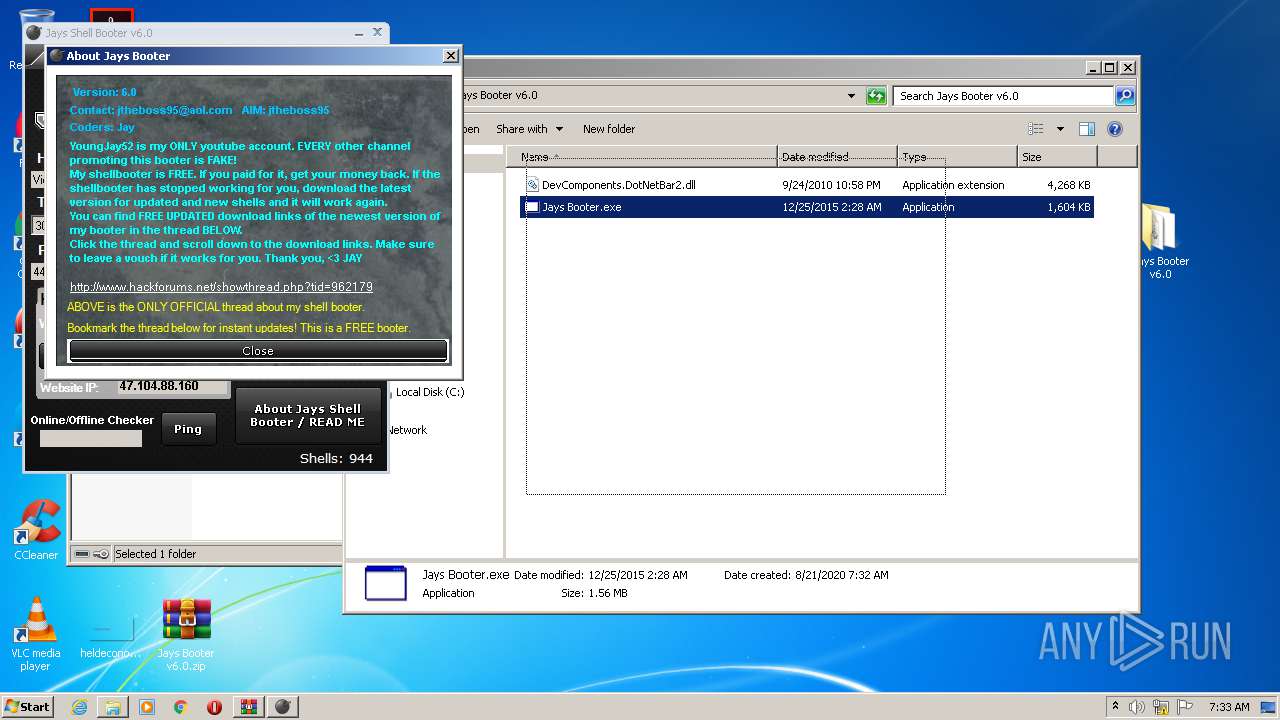Maximize the Explorer window
Screen dimensions: 1280x720
click(1109, 68)
